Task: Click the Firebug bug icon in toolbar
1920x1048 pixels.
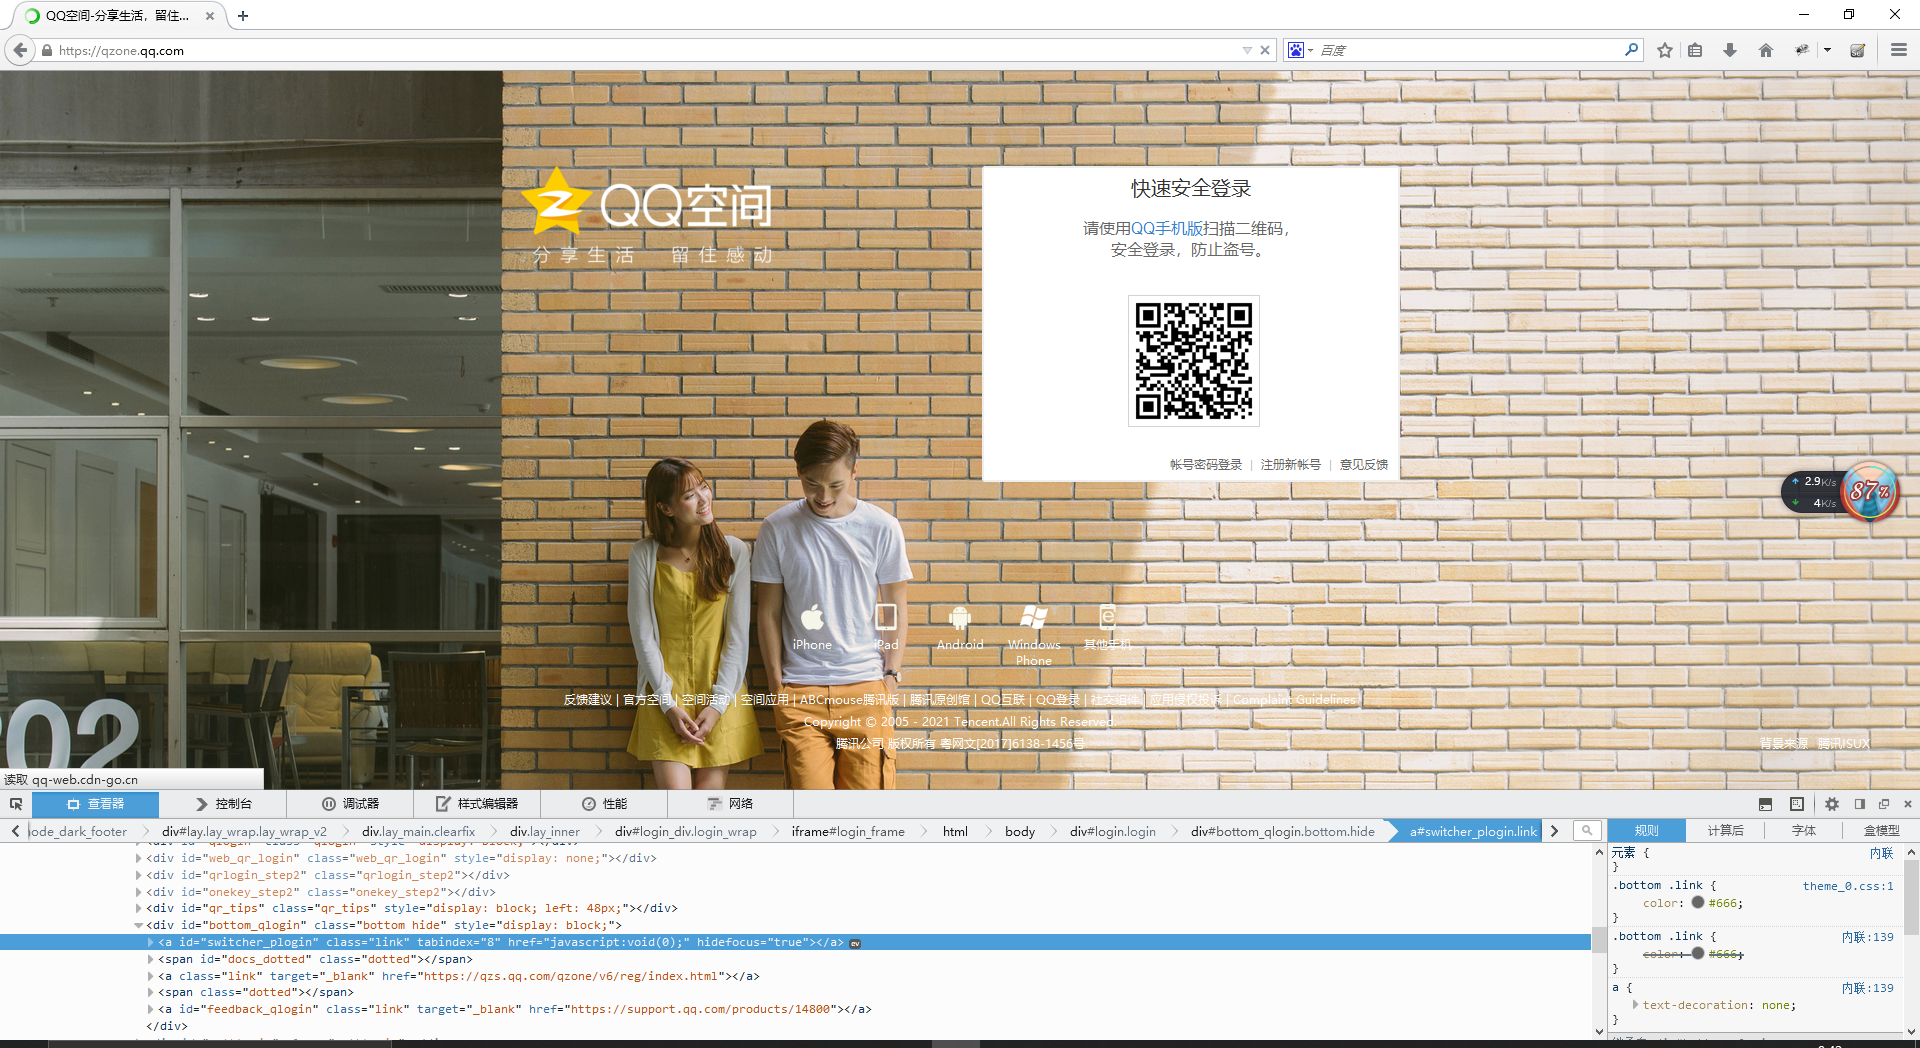Action: [x=1802, y=50]
